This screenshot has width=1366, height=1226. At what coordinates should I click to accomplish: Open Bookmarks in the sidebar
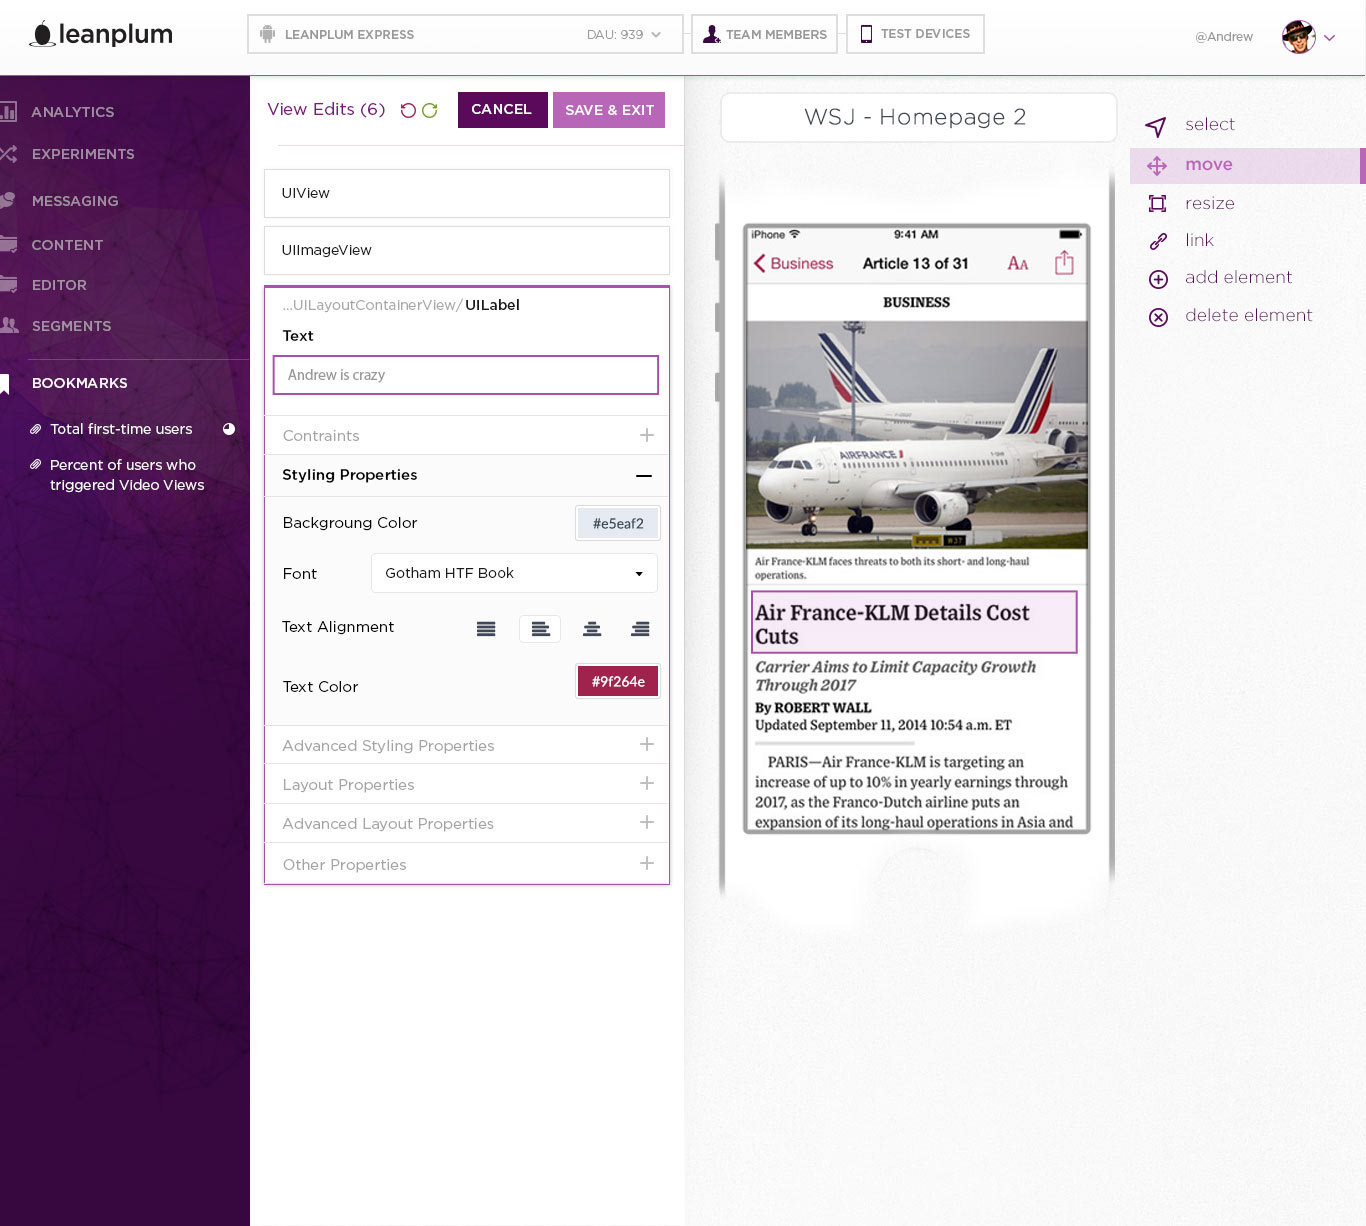click(79, 383)
